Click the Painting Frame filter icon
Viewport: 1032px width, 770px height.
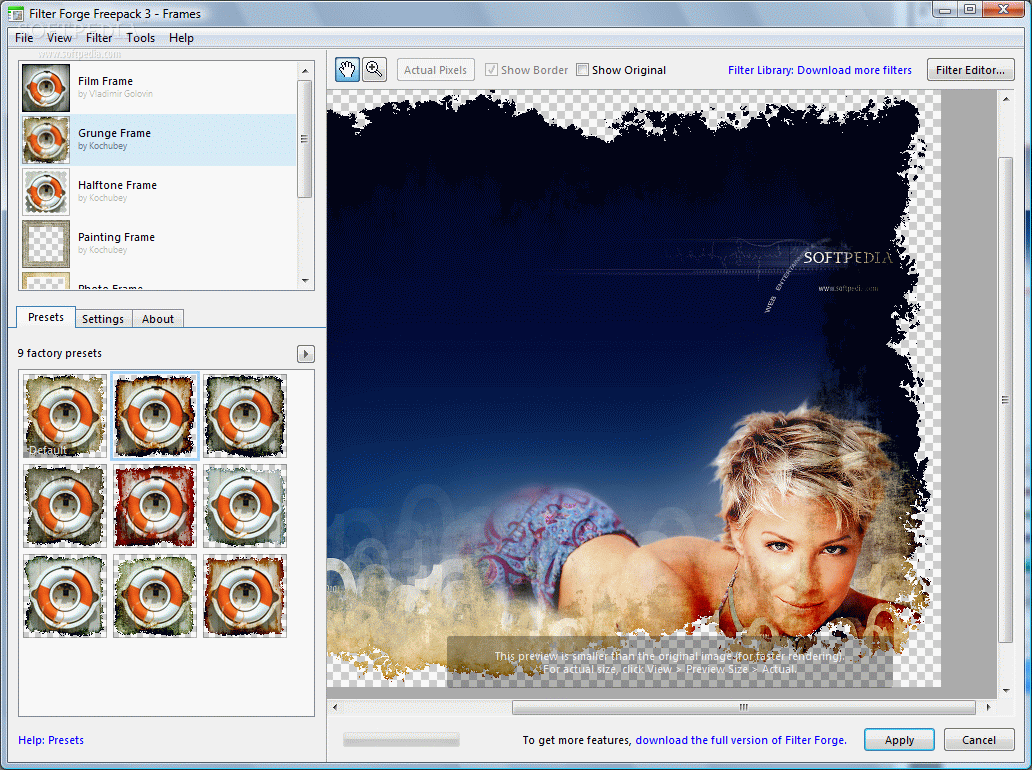(x=46, y=244)
